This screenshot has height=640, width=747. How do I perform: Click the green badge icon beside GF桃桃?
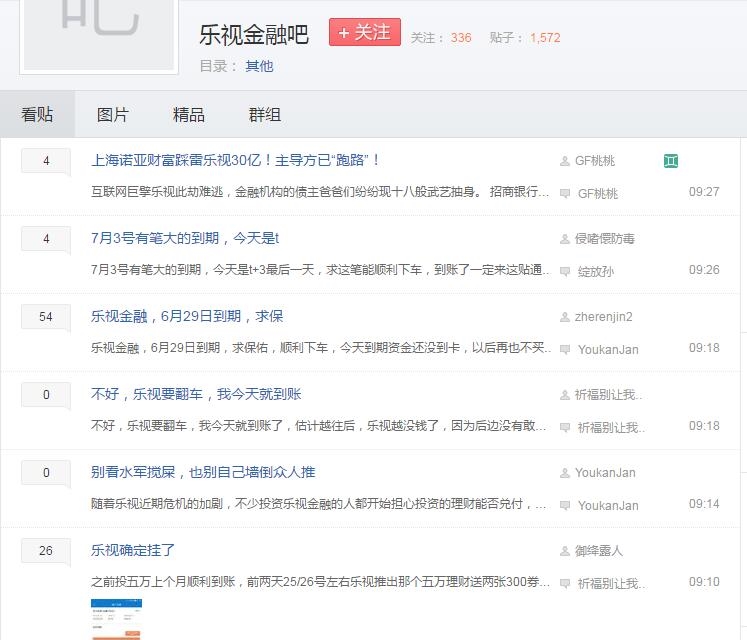tap(671, 161)
